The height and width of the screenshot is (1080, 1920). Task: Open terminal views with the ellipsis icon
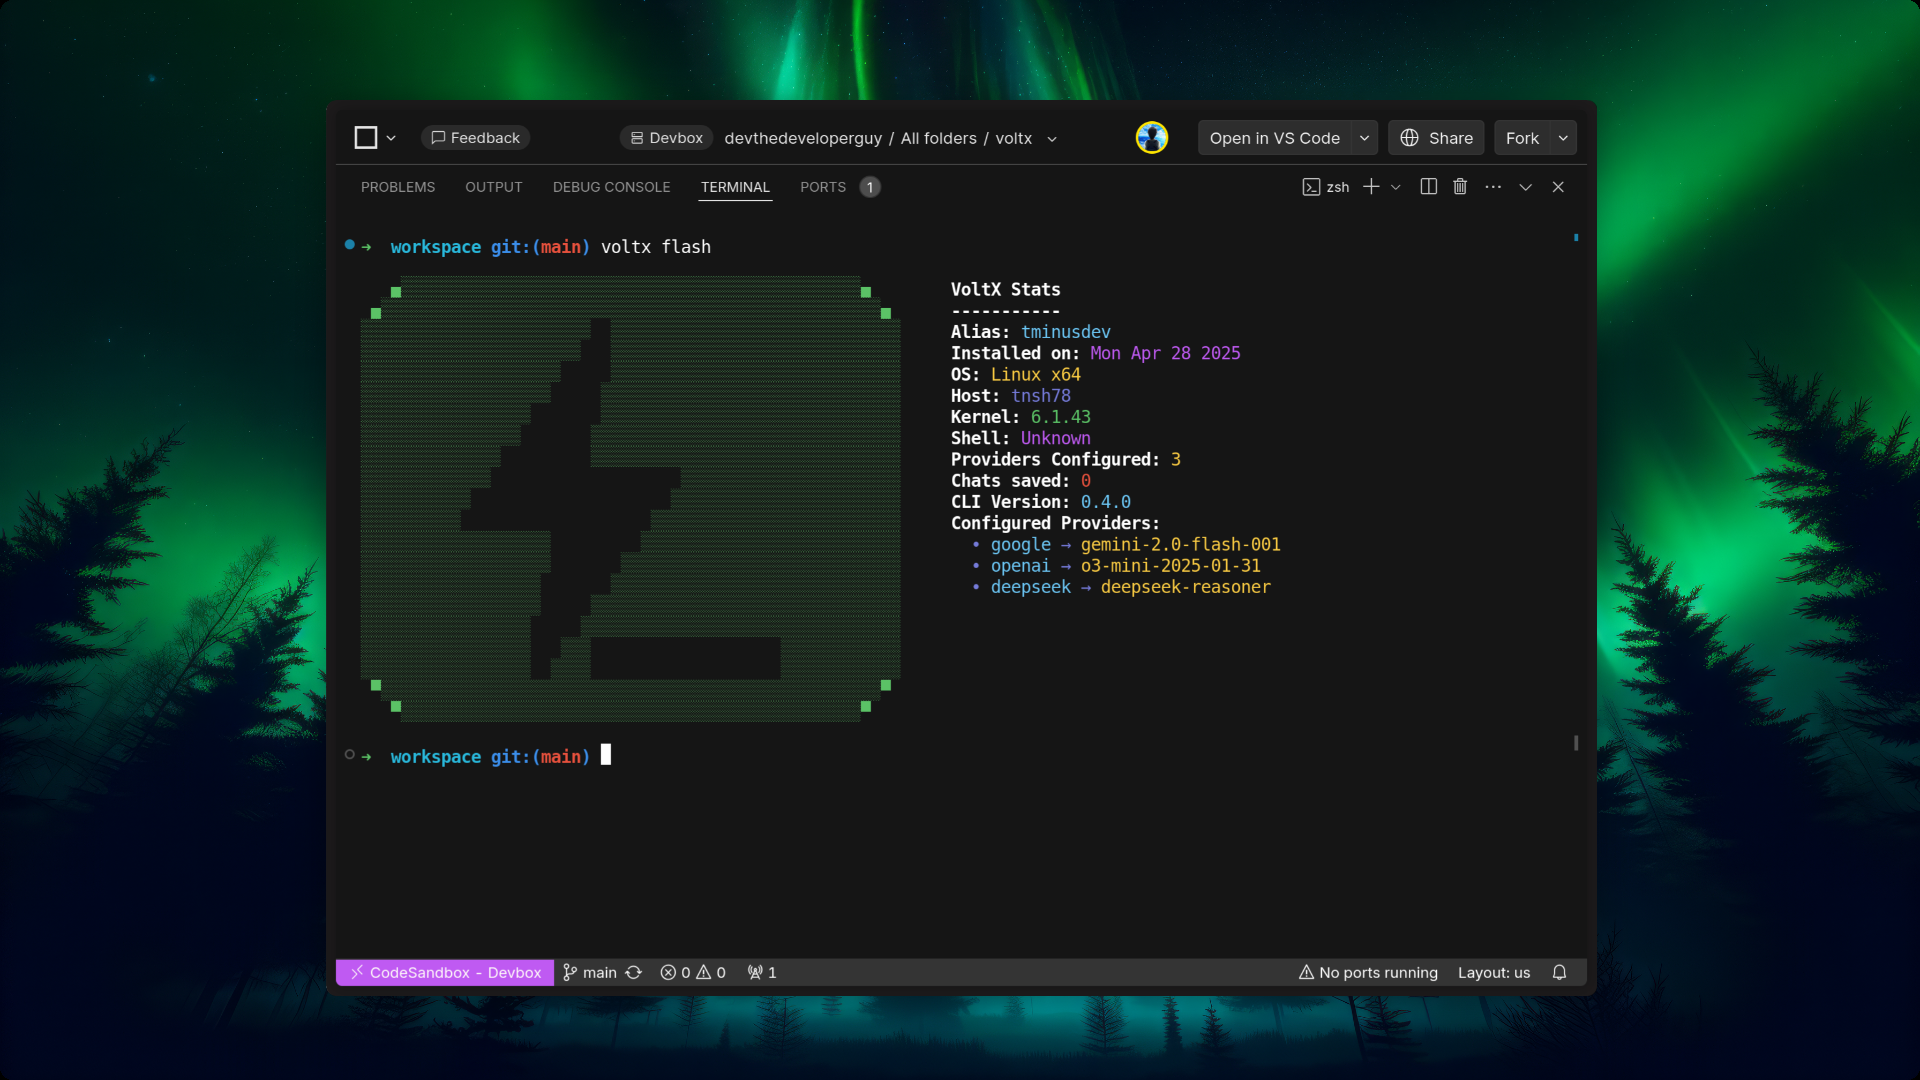tap(1493, 187)
